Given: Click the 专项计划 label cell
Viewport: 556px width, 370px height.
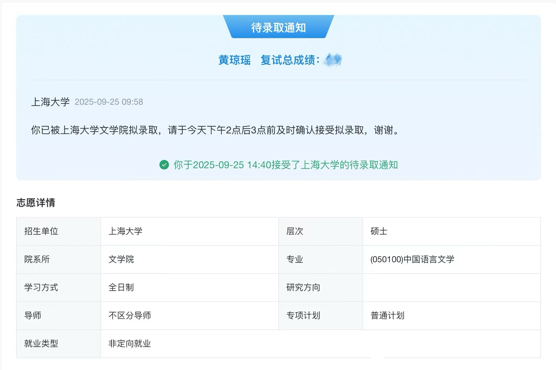Looking at the screenshot, I should [321, 315].
